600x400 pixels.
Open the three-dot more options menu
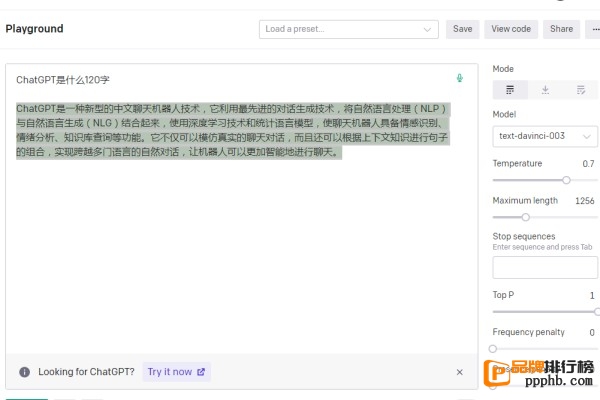pyautogui.click(x=594, y=29)
